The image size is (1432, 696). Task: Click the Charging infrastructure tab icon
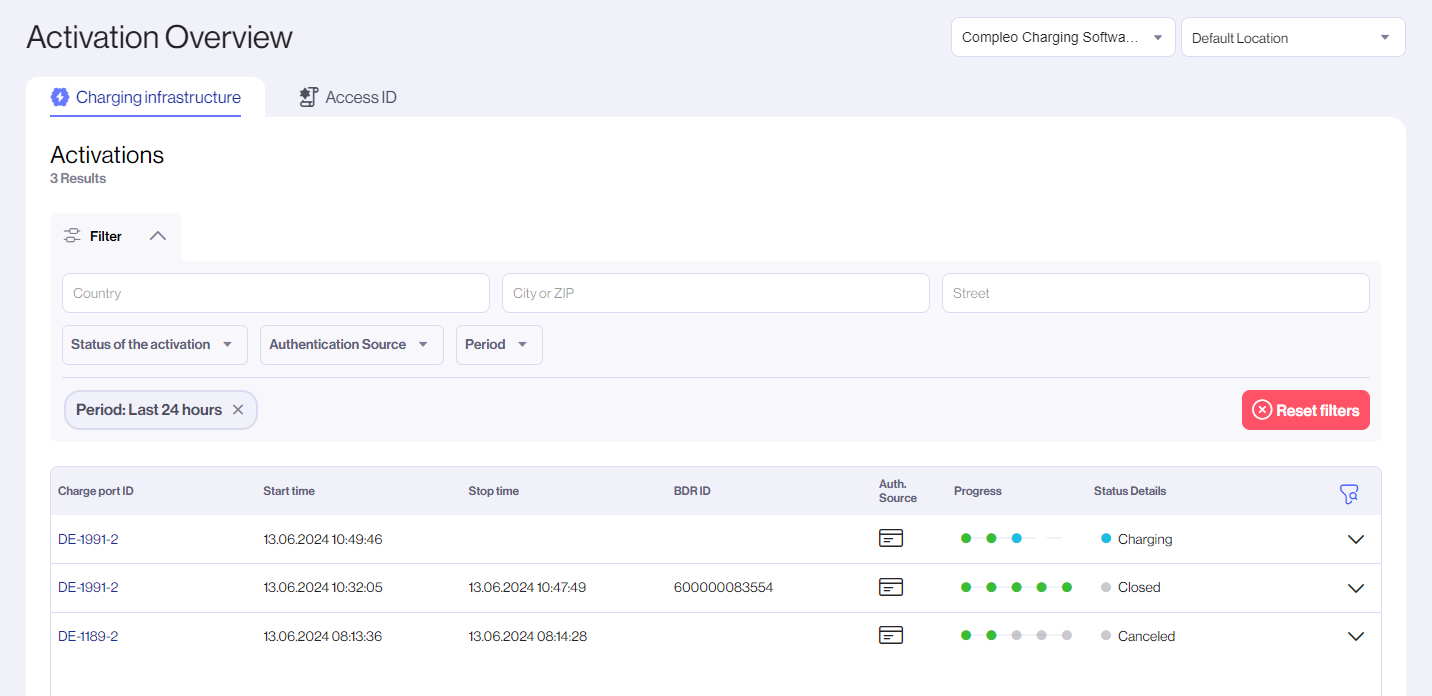coord(60,97)
